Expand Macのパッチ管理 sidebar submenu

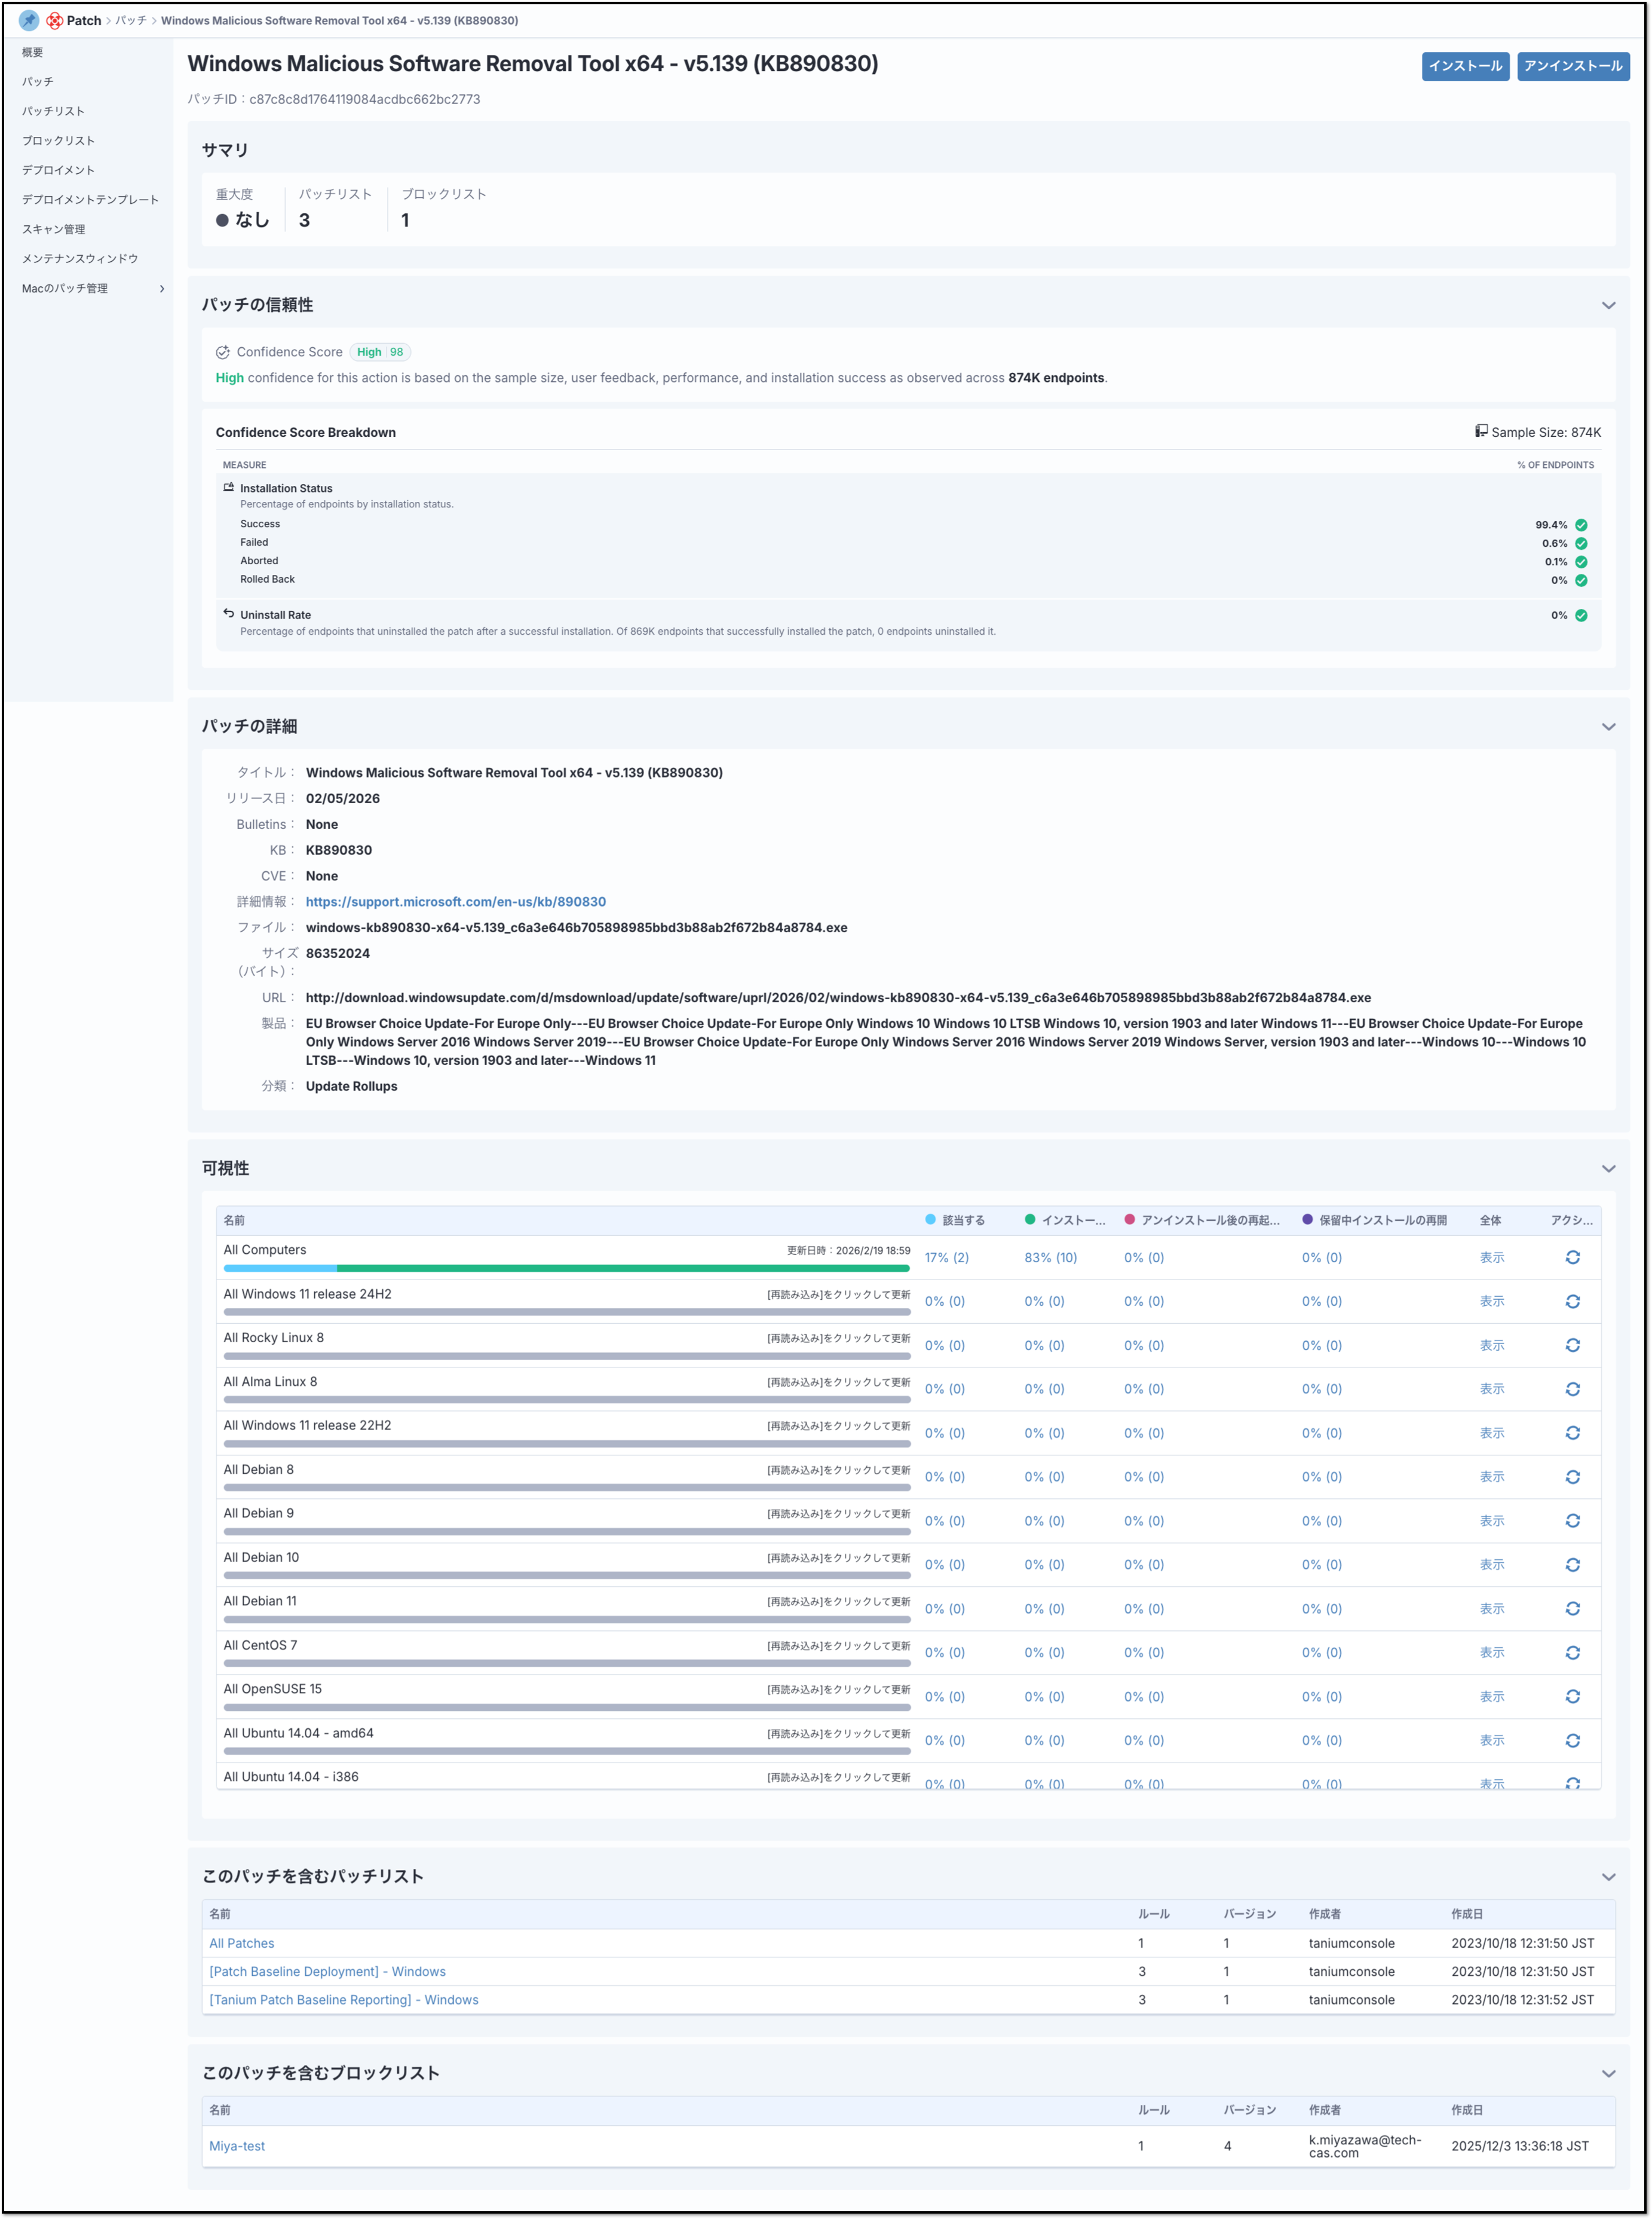[x=162, y=288]
